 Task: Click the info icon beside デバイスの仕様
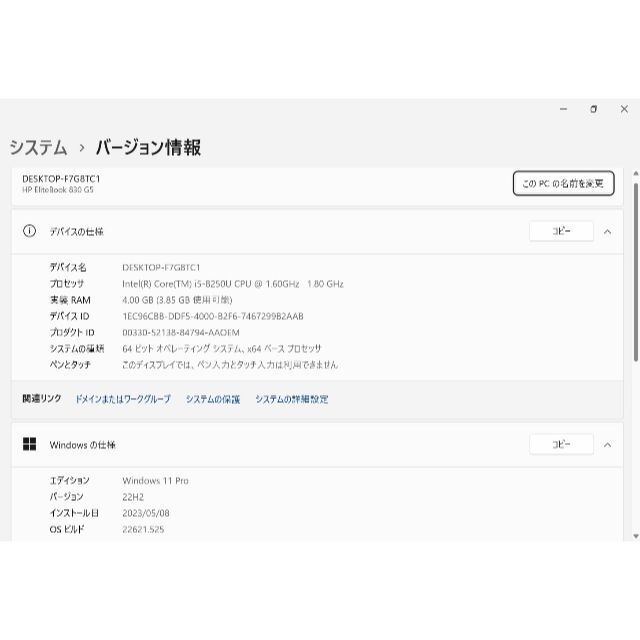[29, 231]
